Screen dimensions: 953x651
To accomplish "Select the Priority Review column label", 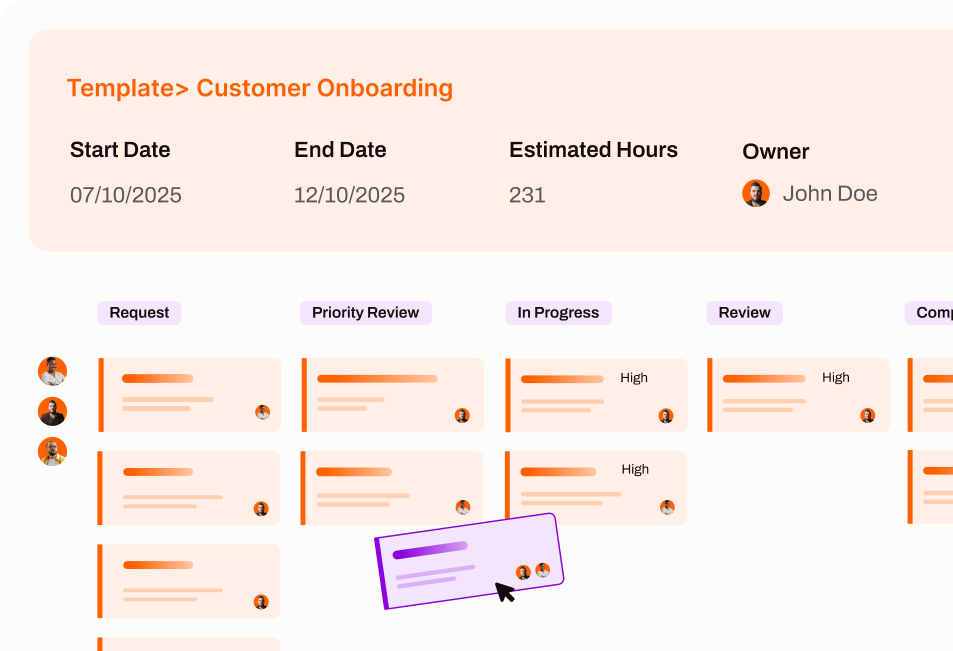I will pyautogui.click(x=365, y=313).
